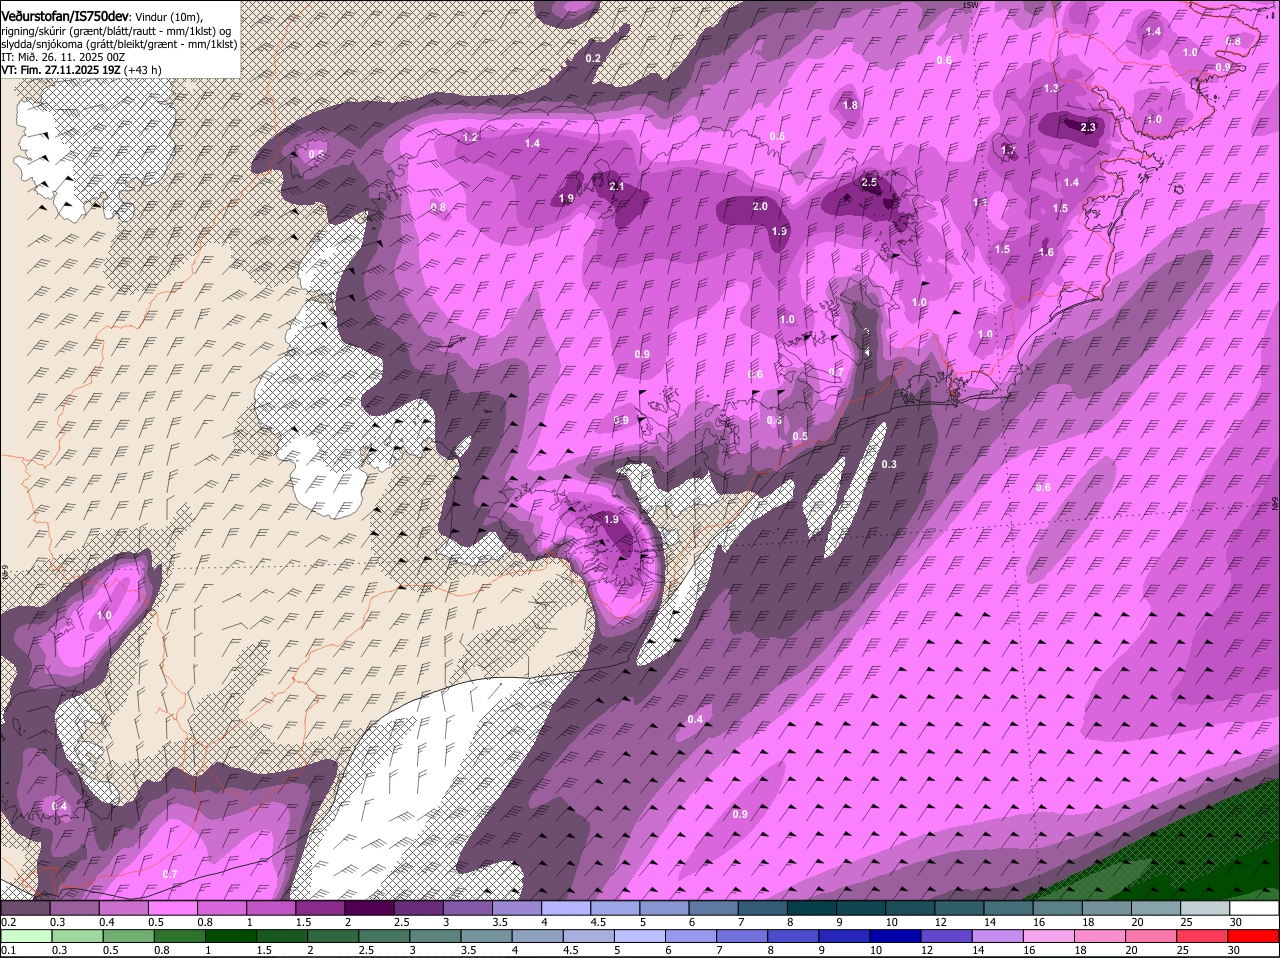Click the 1.7 precipitation value on the map
This screenshot has height=958, width=1280.
tap(1008, 150)
